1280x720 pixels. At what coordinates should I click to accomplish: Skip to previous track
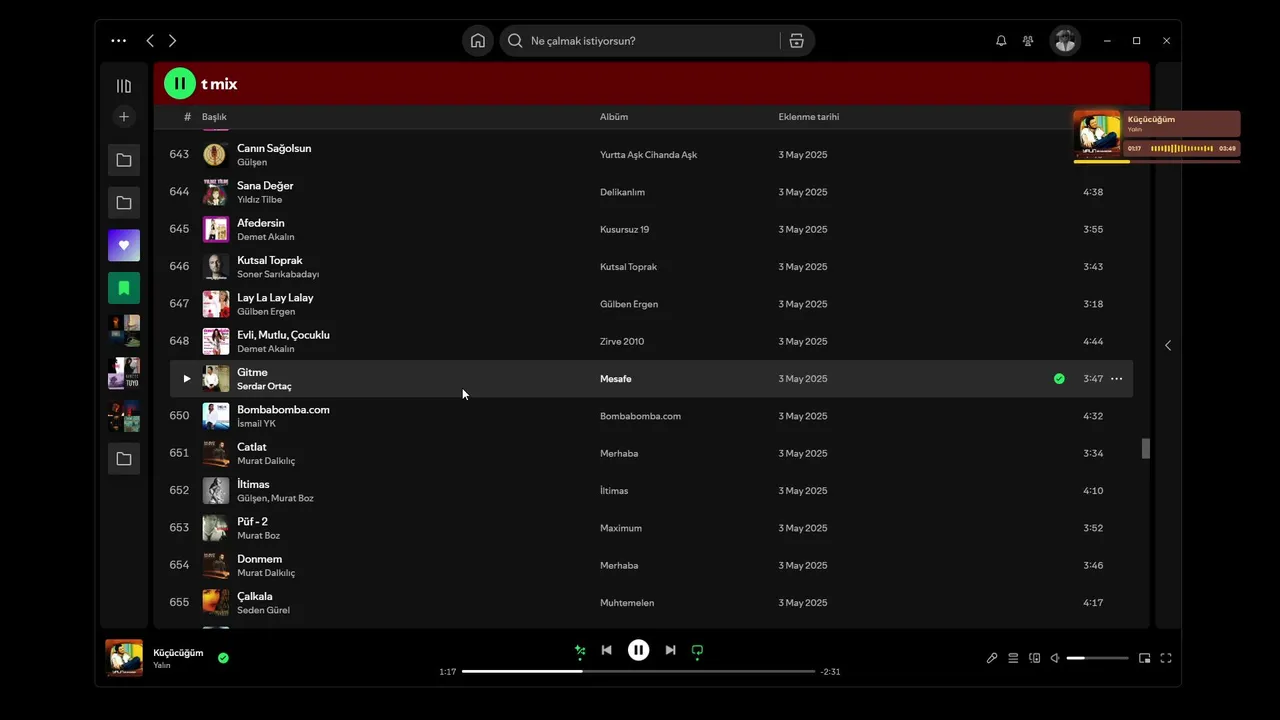click(606, 650)
